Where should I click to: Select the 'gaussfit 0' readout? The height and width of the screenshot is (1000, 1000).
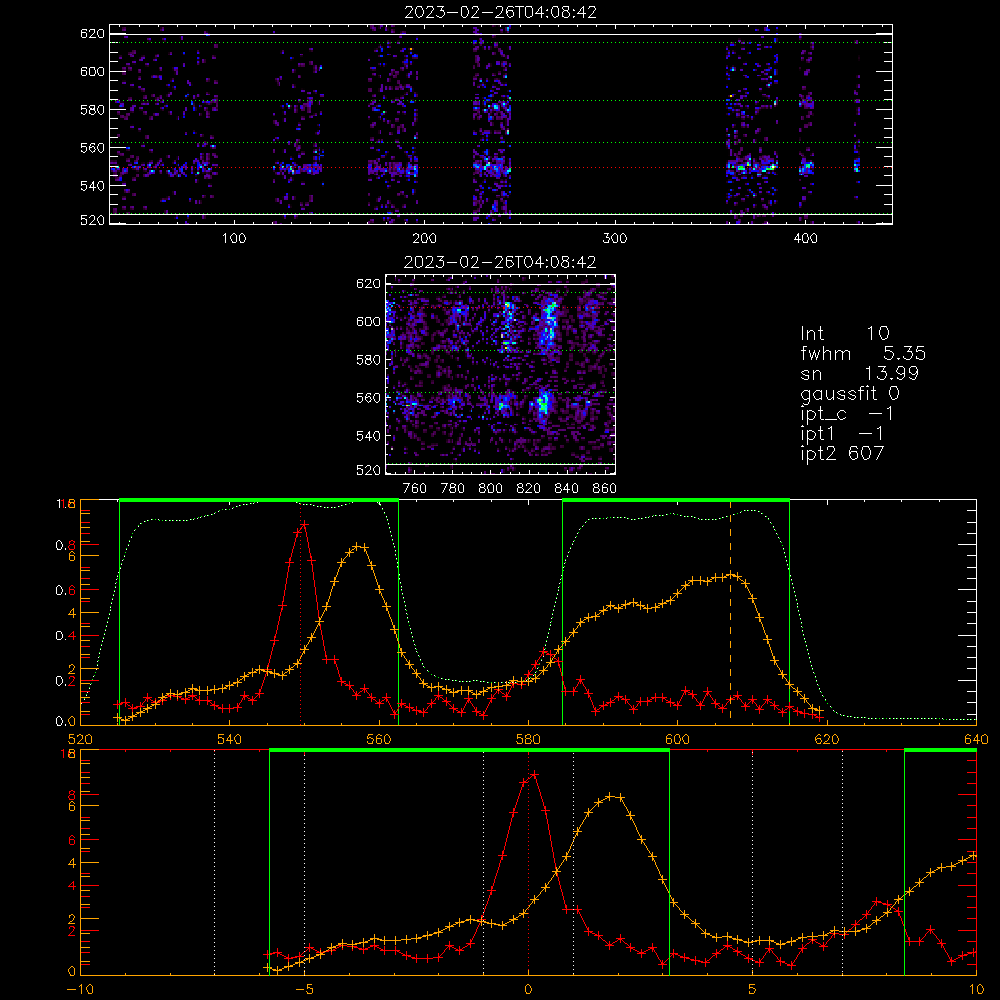point(850,393)
